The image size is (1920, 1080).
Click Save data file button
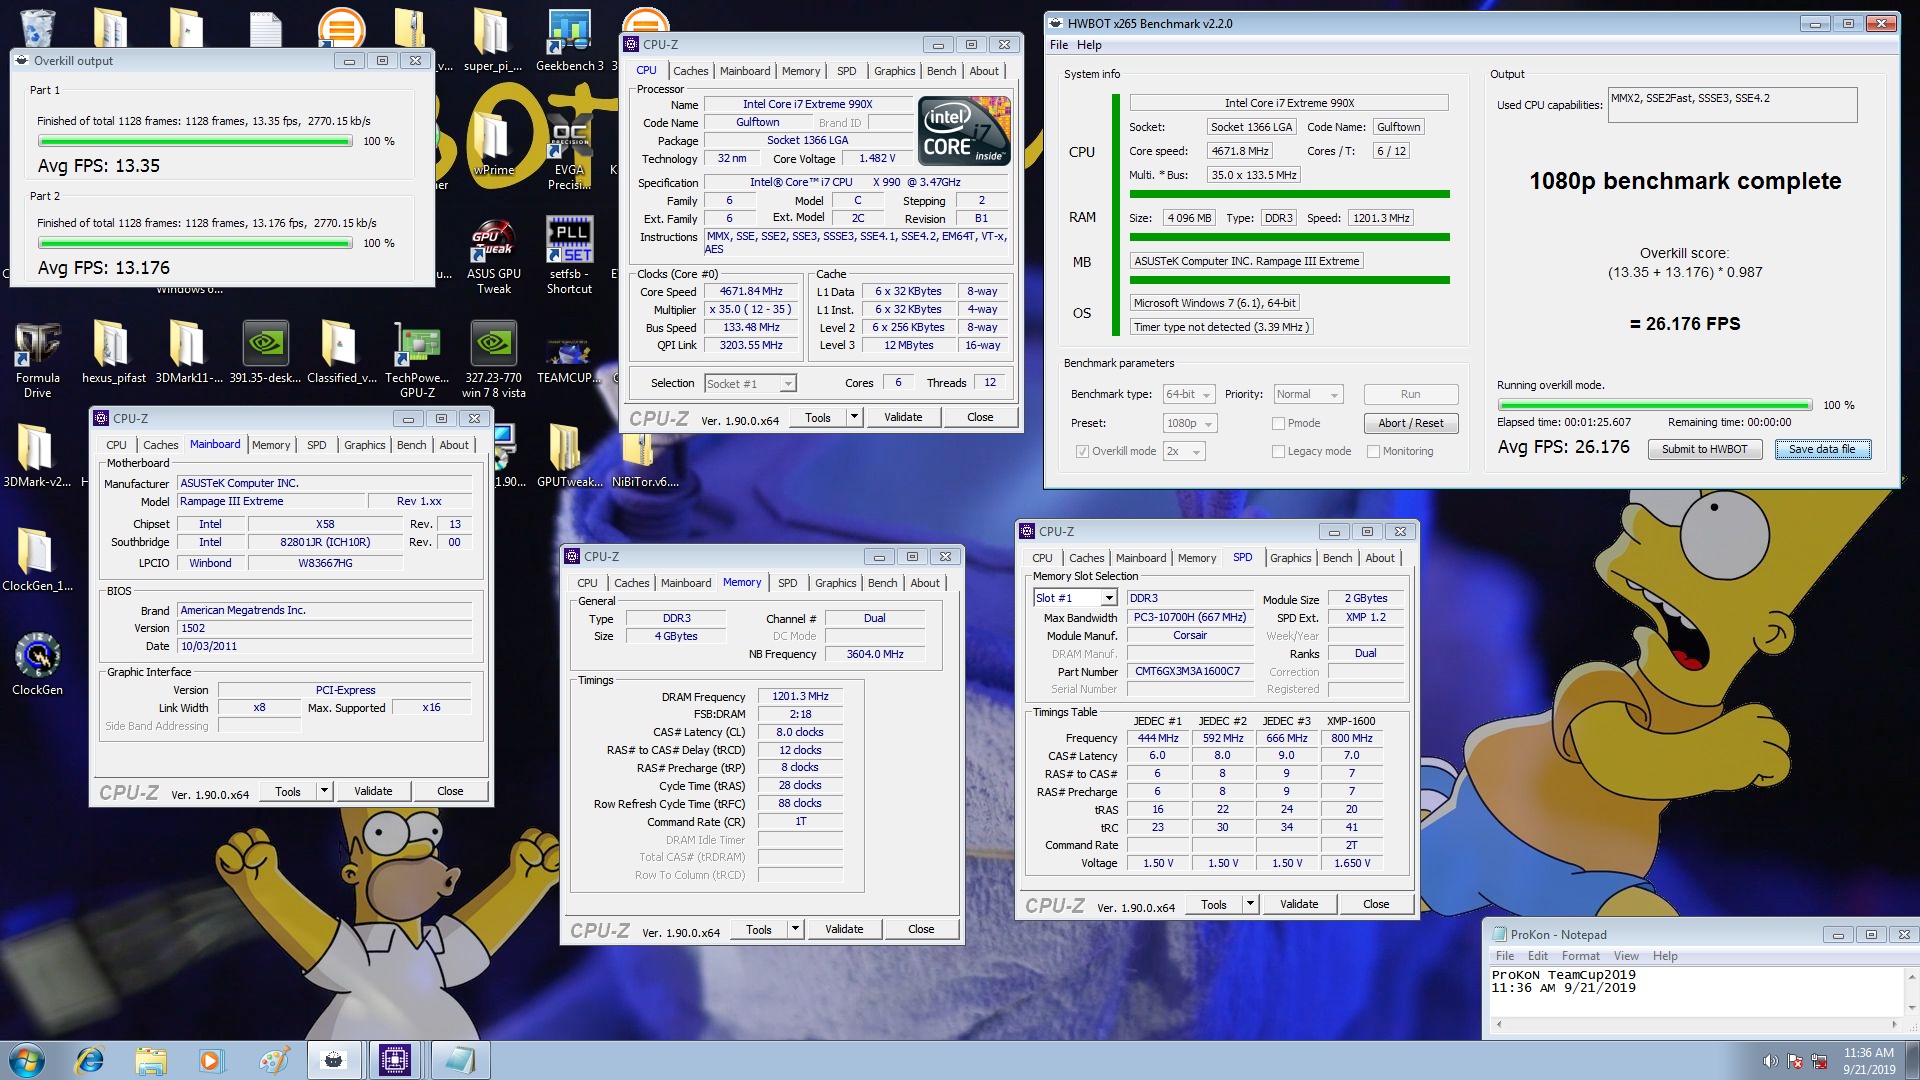(x=1822, y=449)
